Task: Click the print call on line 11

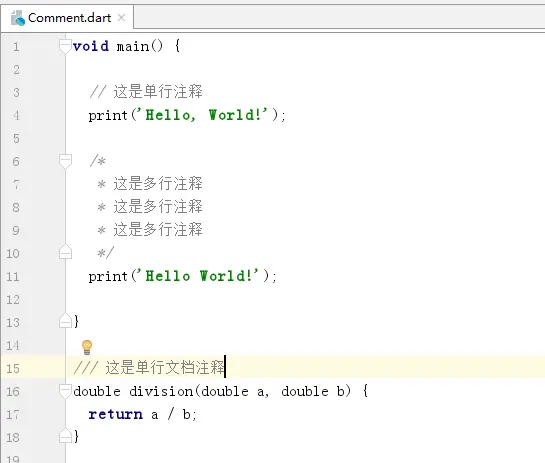Action: tap(108, 277)
